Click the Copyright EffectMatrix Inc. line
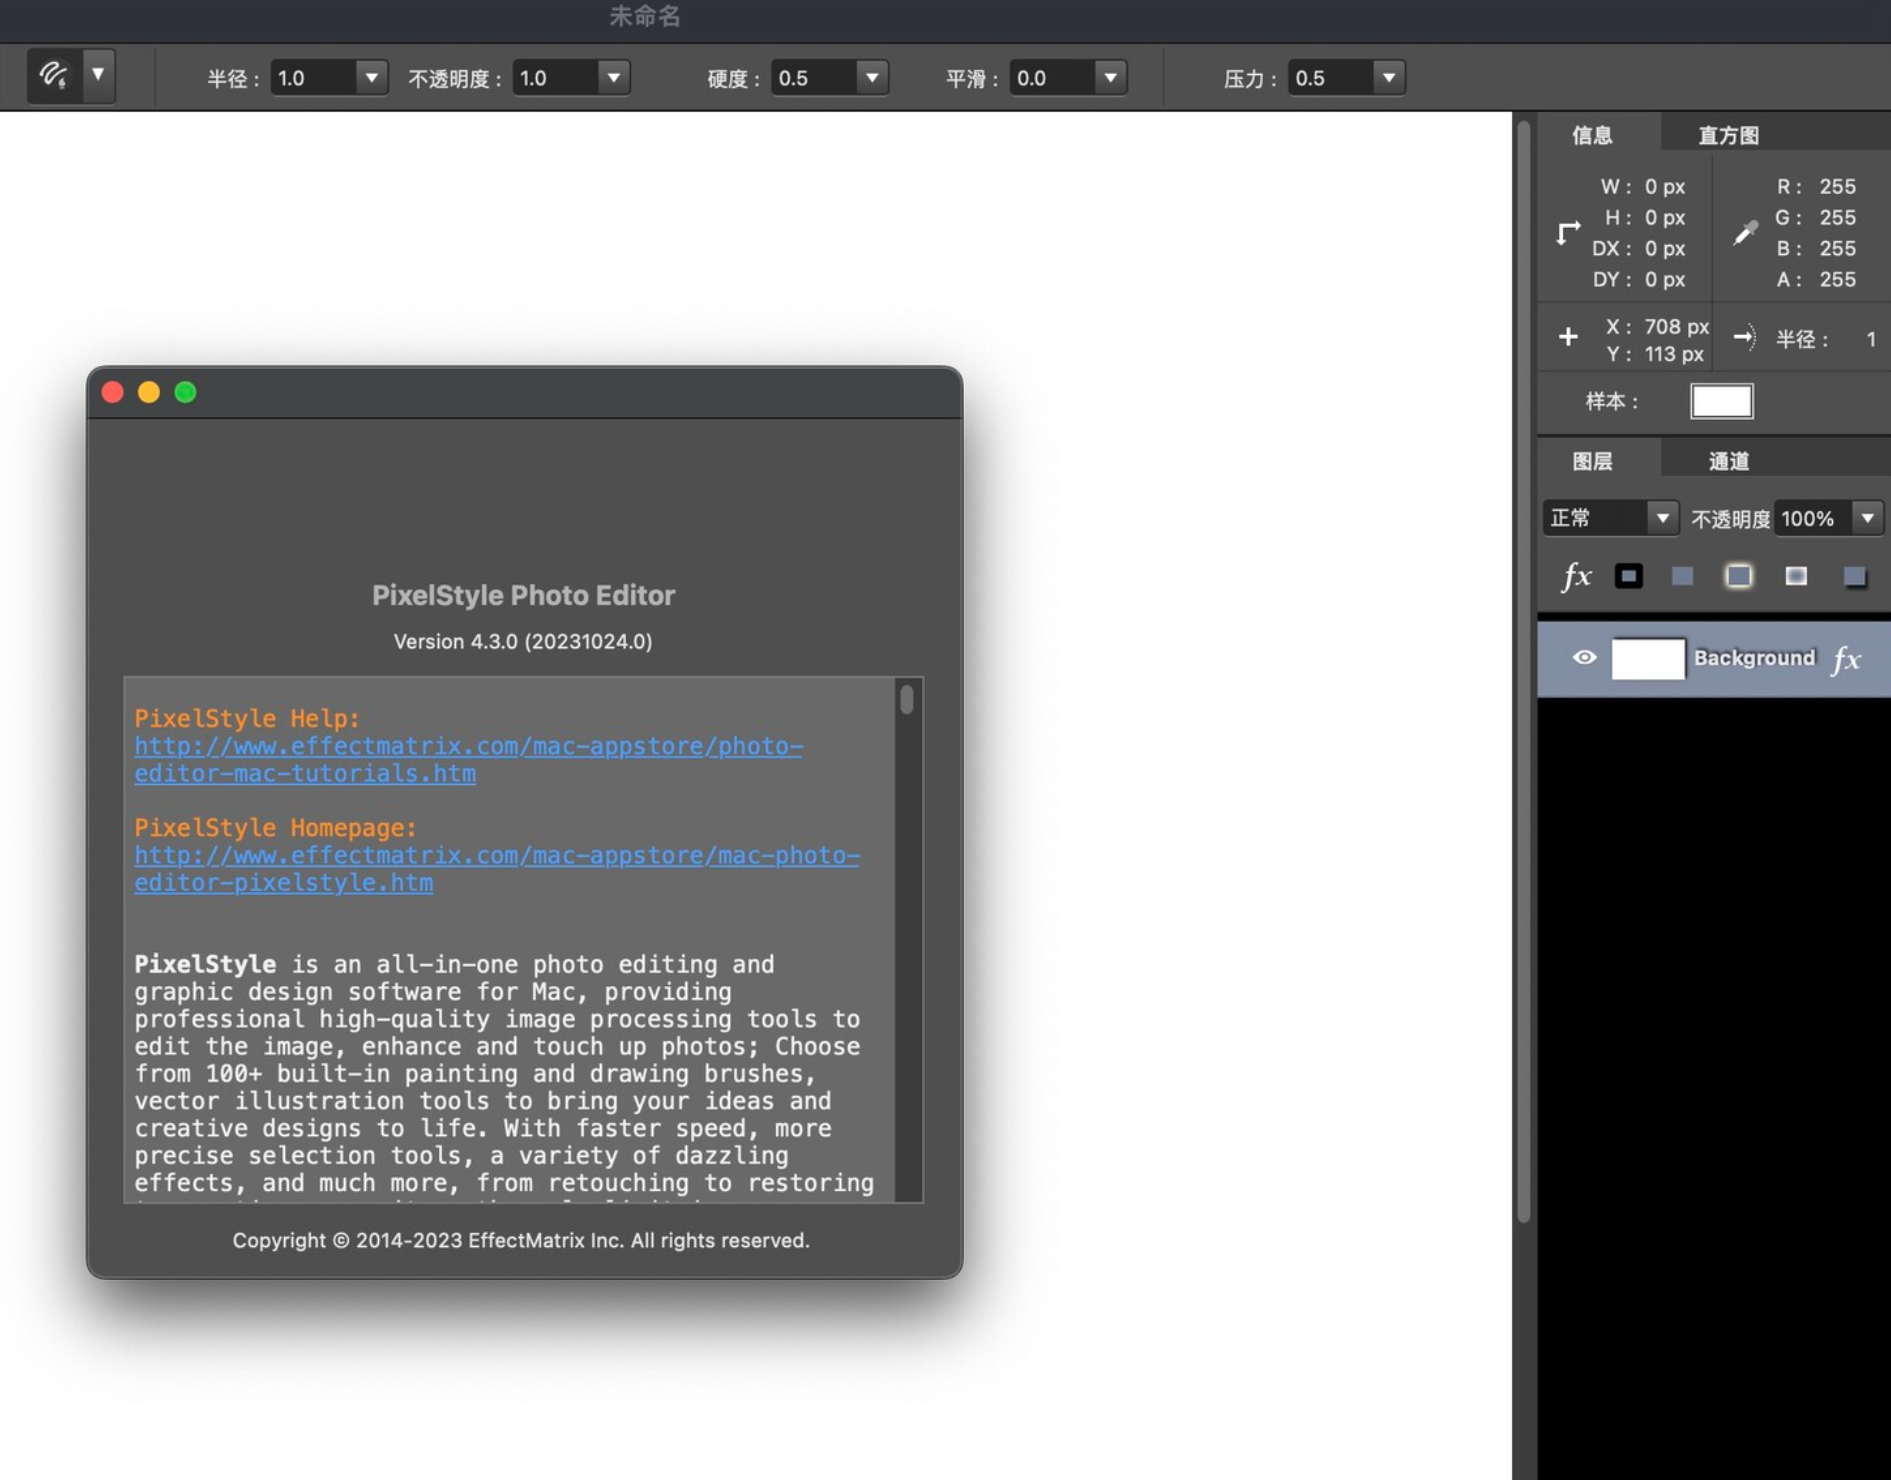The image size is (1891, 1480). point(521,1240)
